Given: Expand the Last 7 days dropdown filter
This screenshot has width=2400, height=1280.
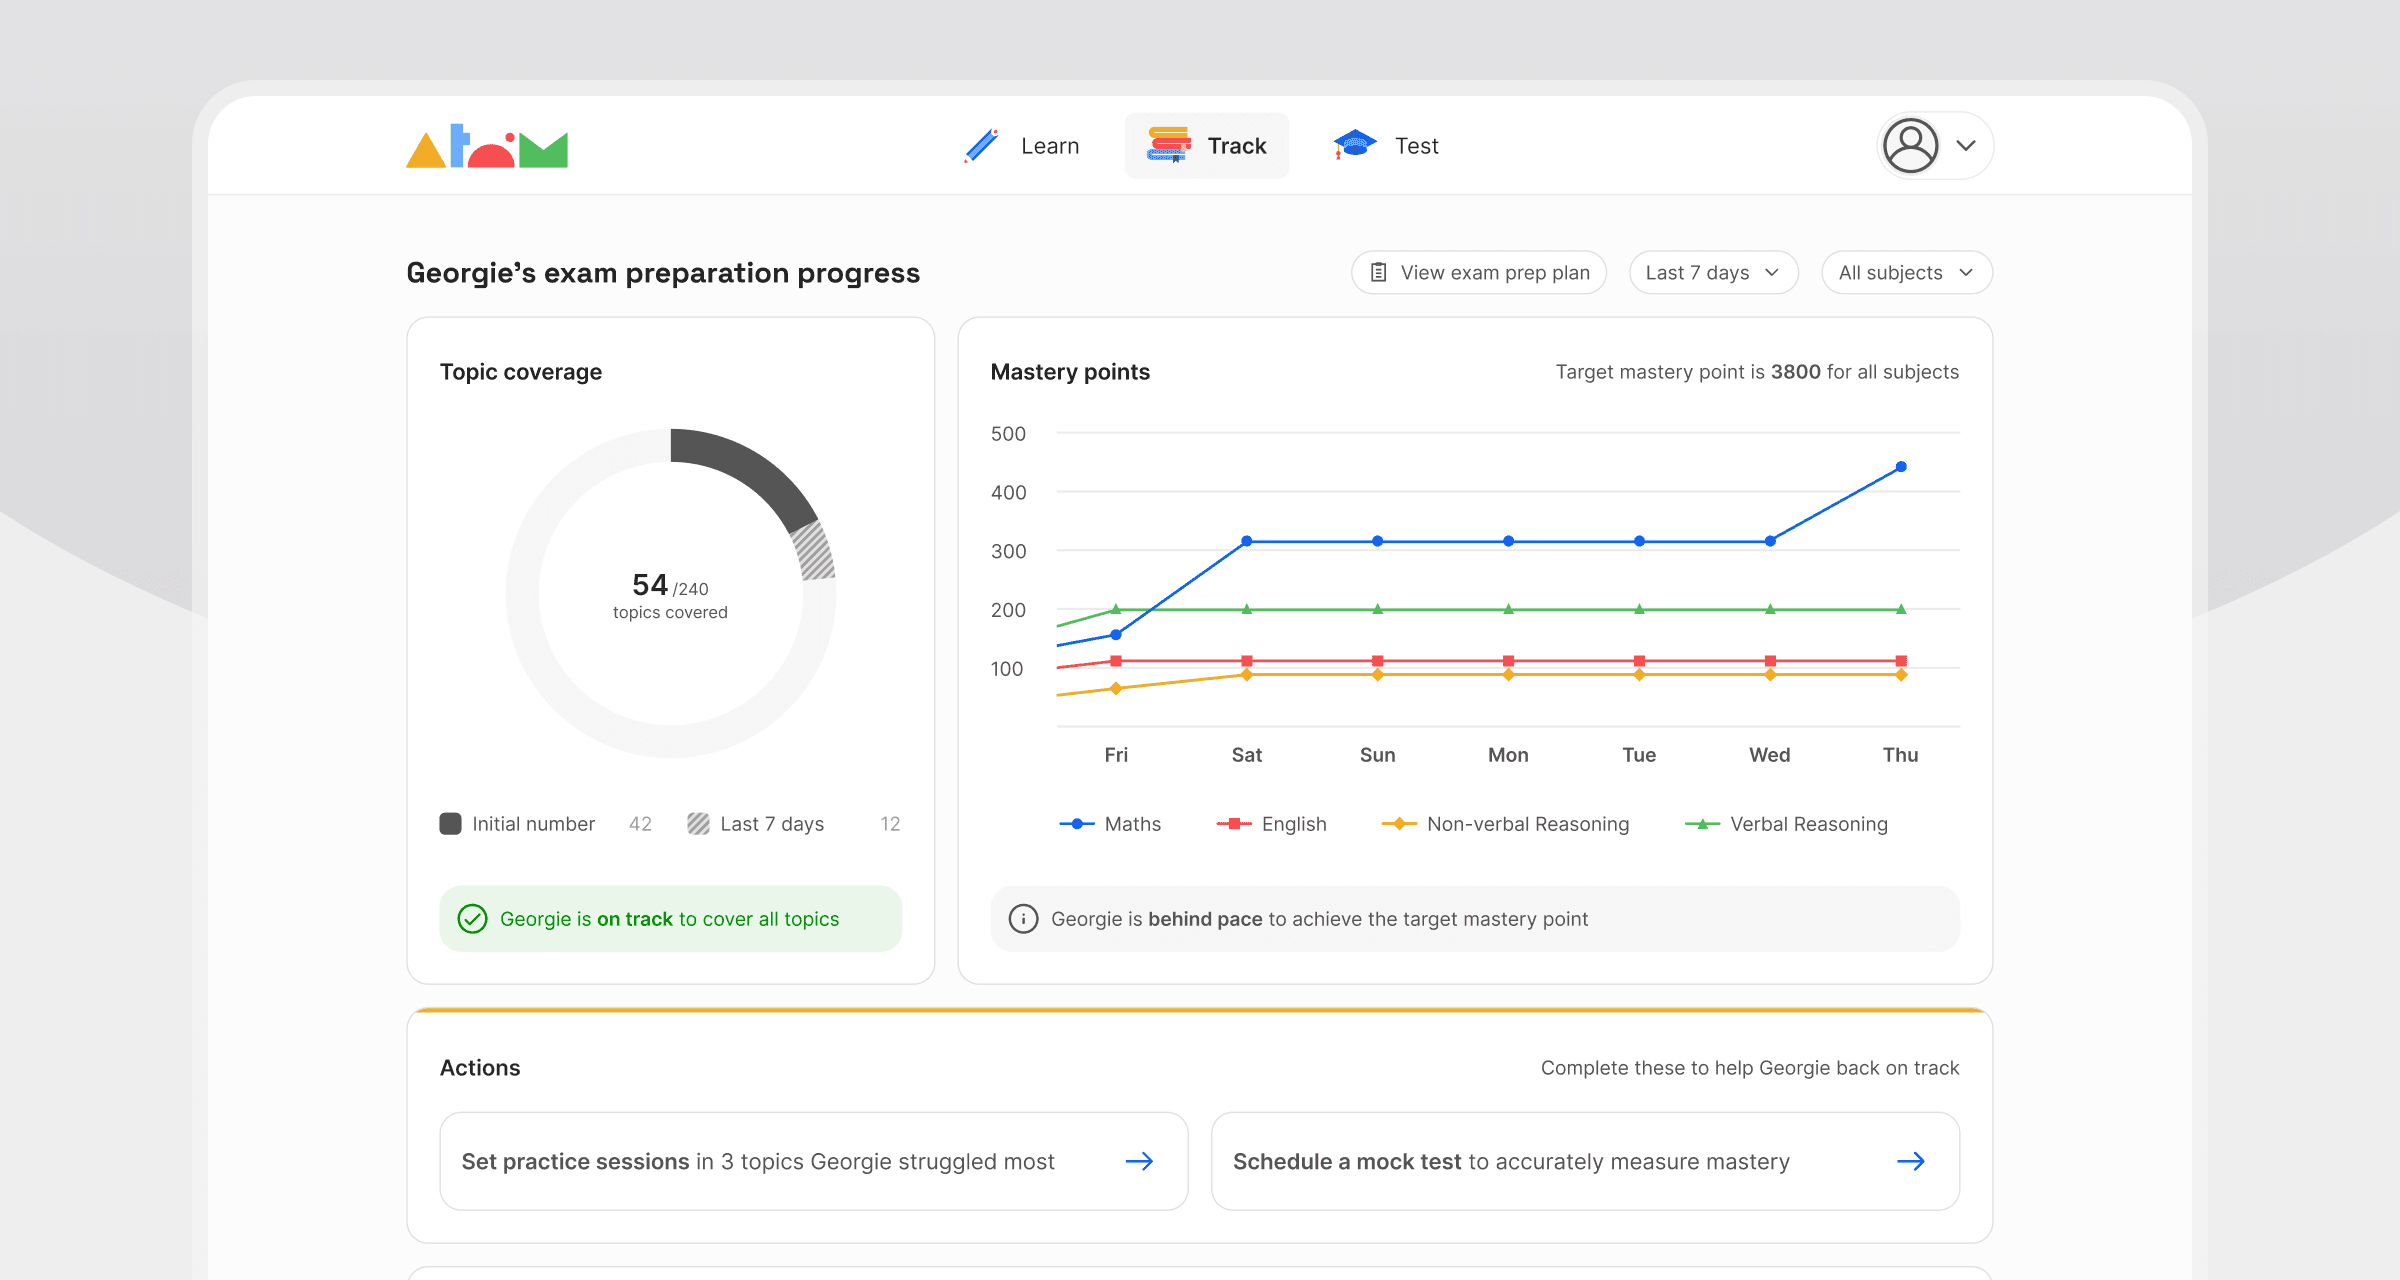Looking at the screenshot, I should pos(1713,272).
